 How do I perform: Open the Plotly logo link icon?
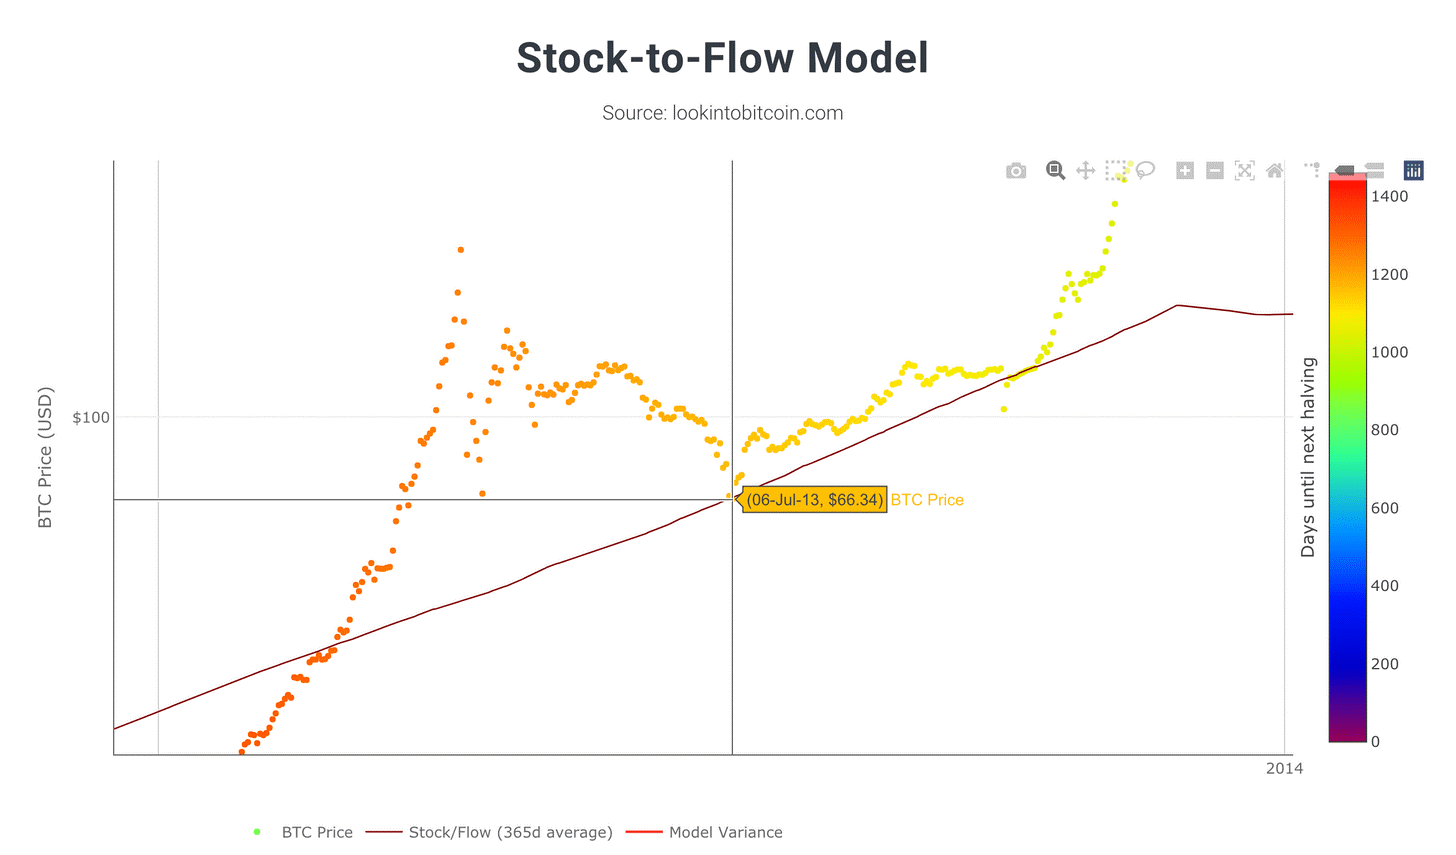click(1414, 171)
